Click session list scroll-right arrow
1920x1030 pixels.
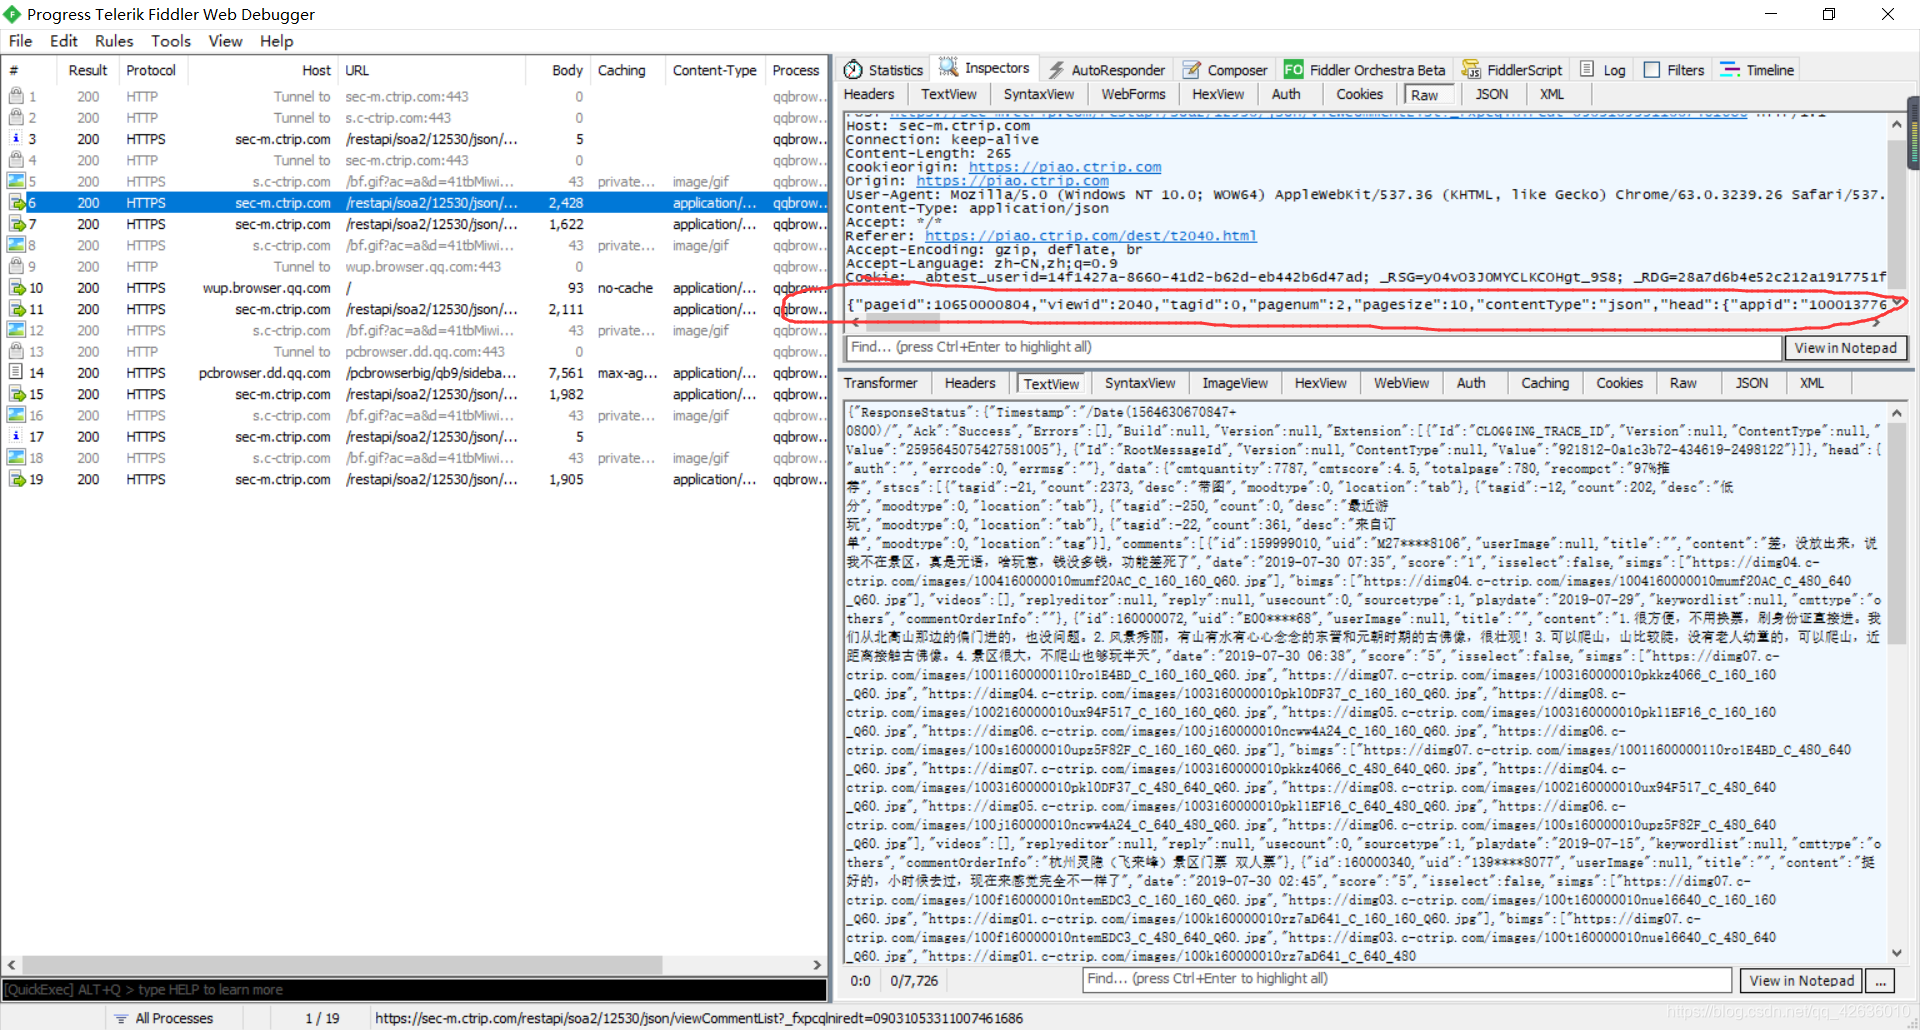817,965
